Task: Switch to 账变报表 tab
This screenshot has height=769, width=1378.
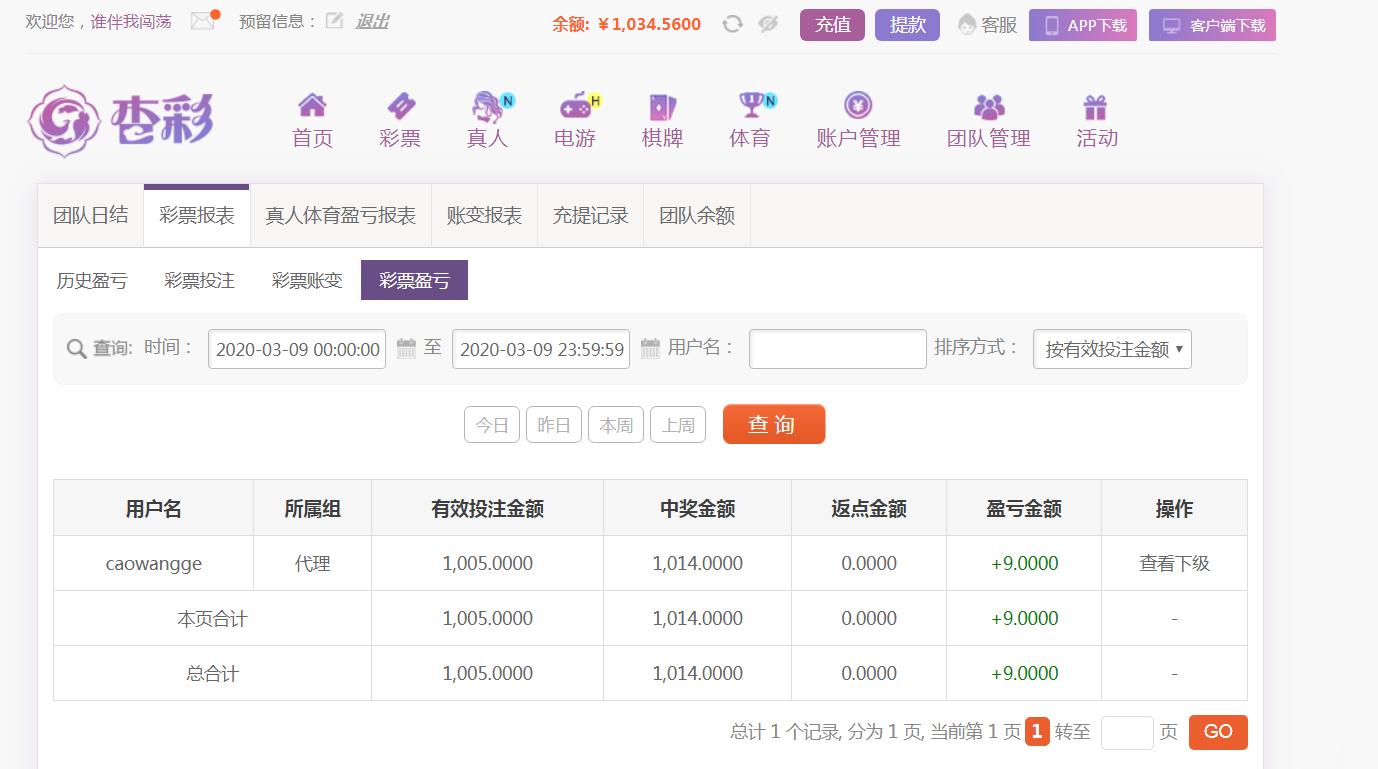Action: (485, 216)
